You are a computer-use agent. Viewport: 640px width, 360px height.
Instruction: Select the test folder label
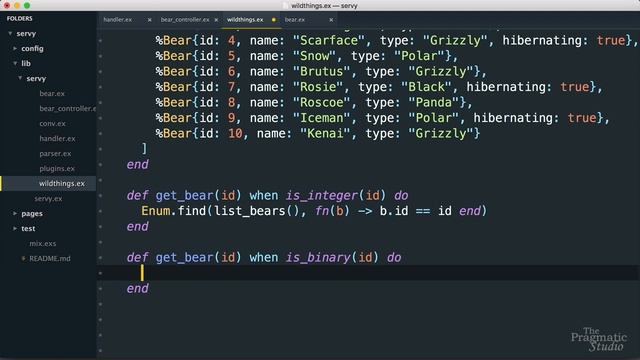pos(28,229)
